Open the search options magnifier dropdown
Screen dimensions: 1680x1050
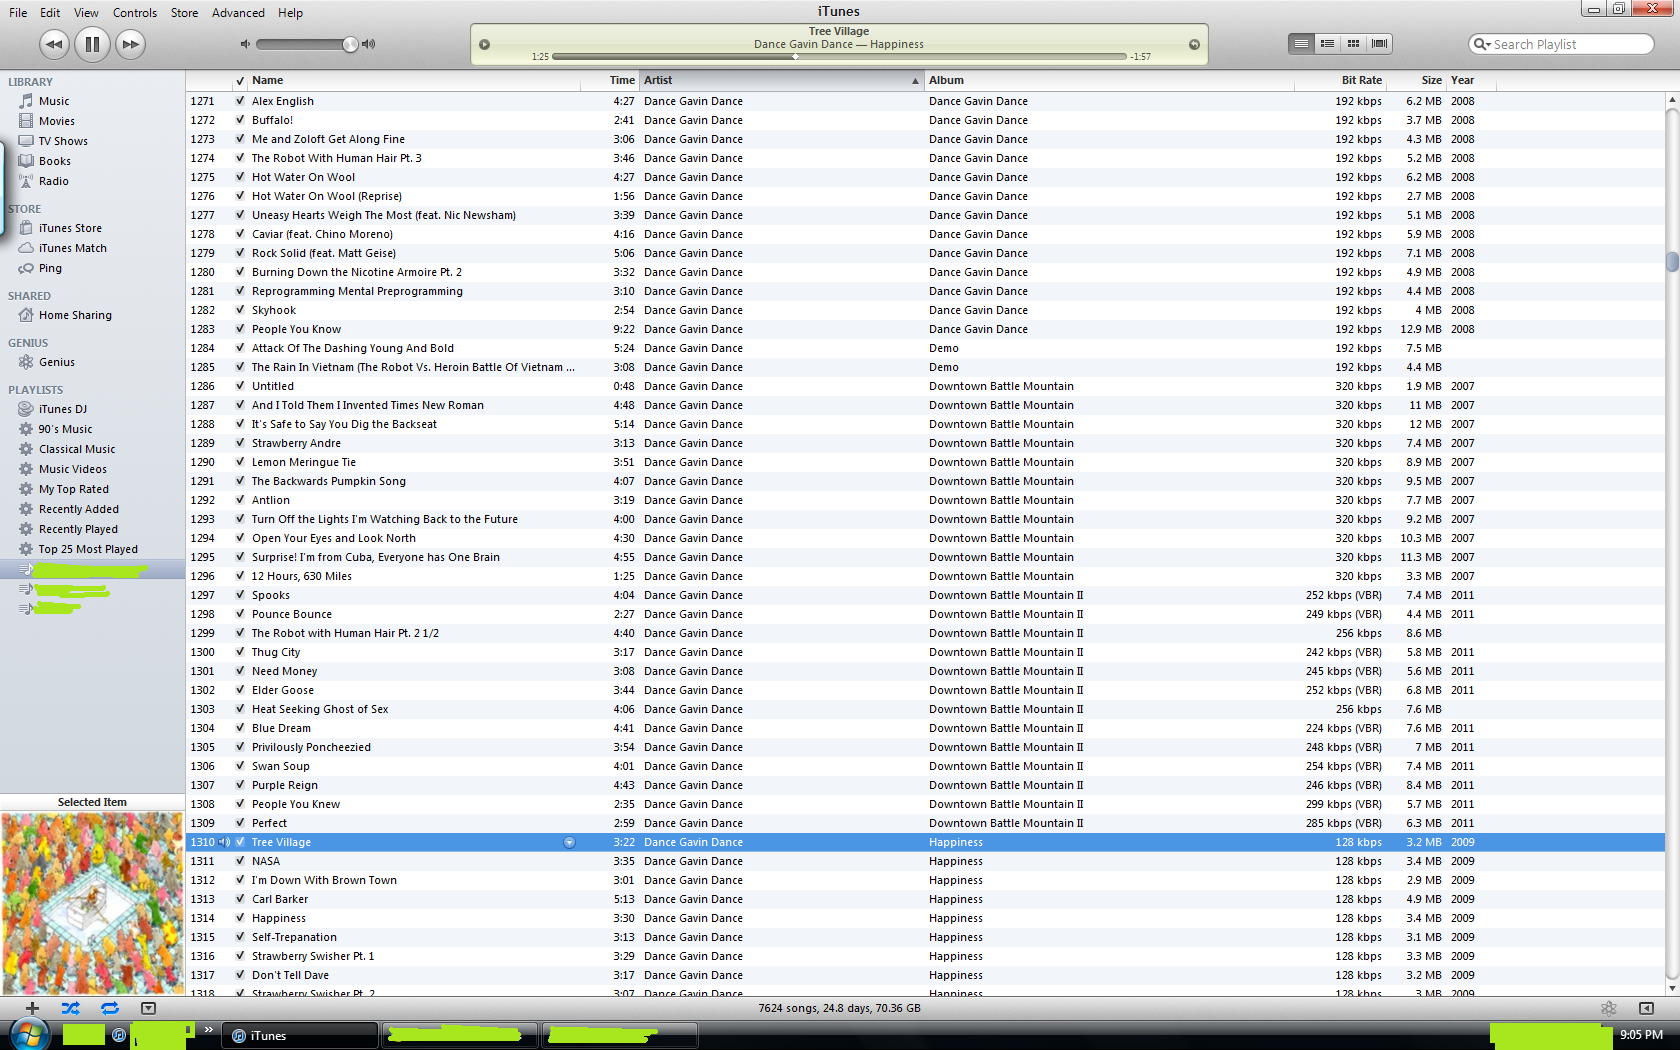(x=1482, y=44)
